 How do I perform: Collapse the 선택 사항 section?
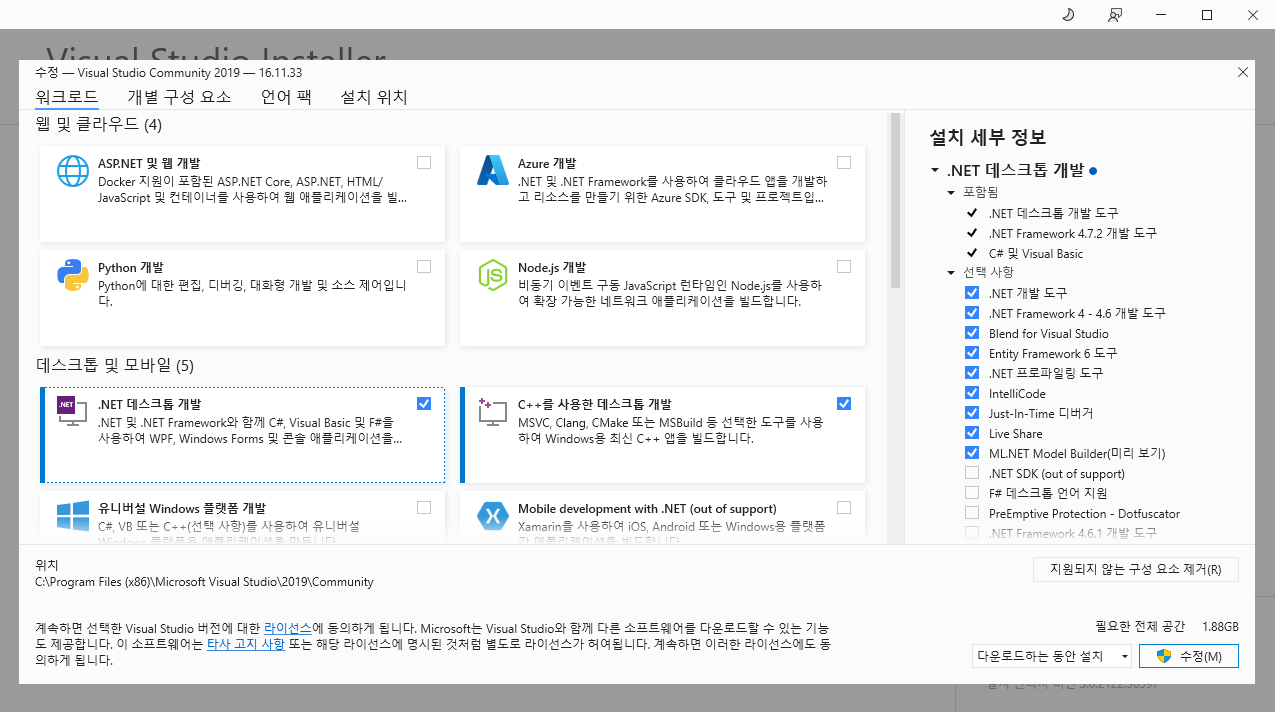pos(951,272)
